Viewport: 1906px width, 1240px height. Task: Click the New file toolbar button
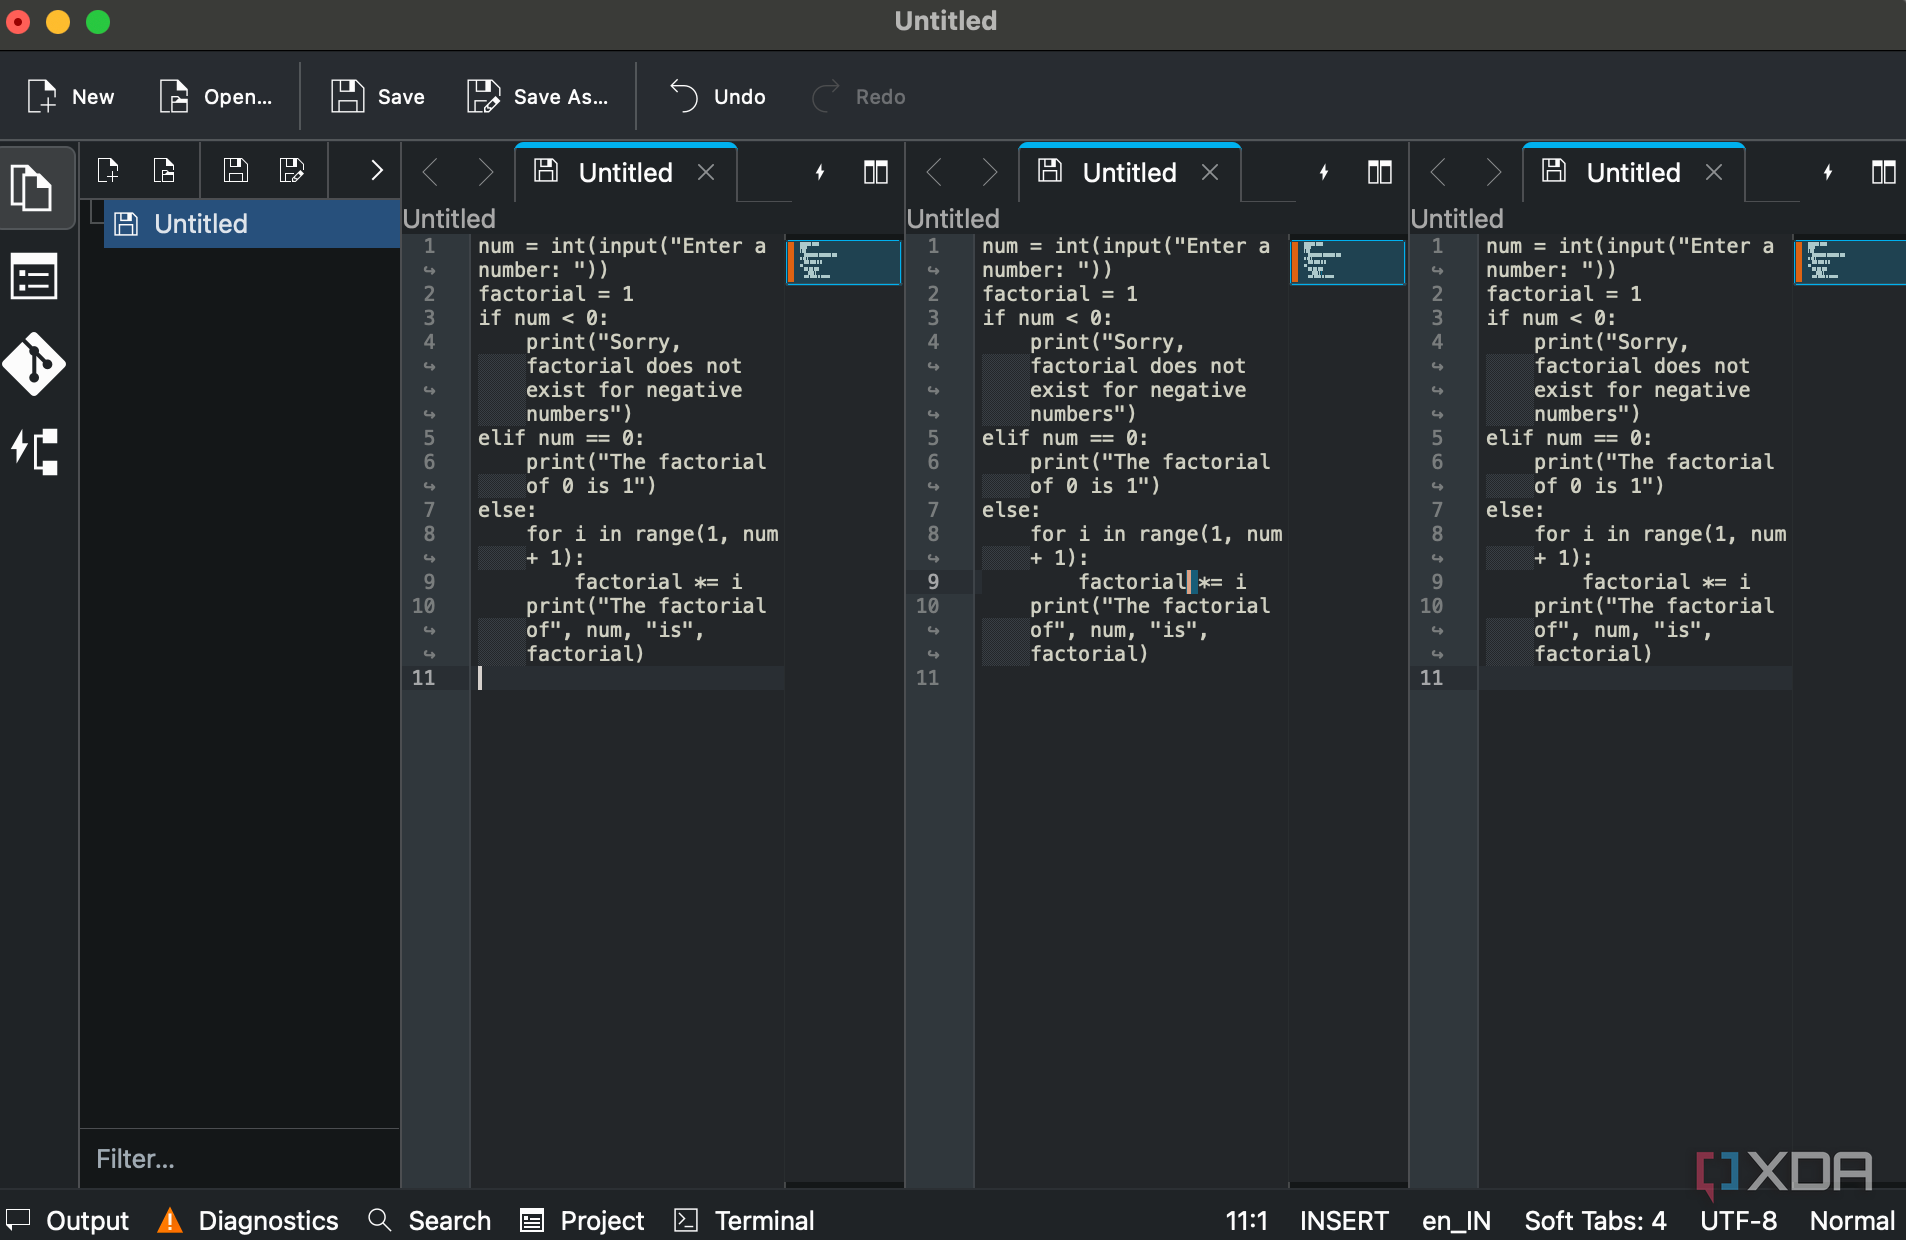pos(70,96)
